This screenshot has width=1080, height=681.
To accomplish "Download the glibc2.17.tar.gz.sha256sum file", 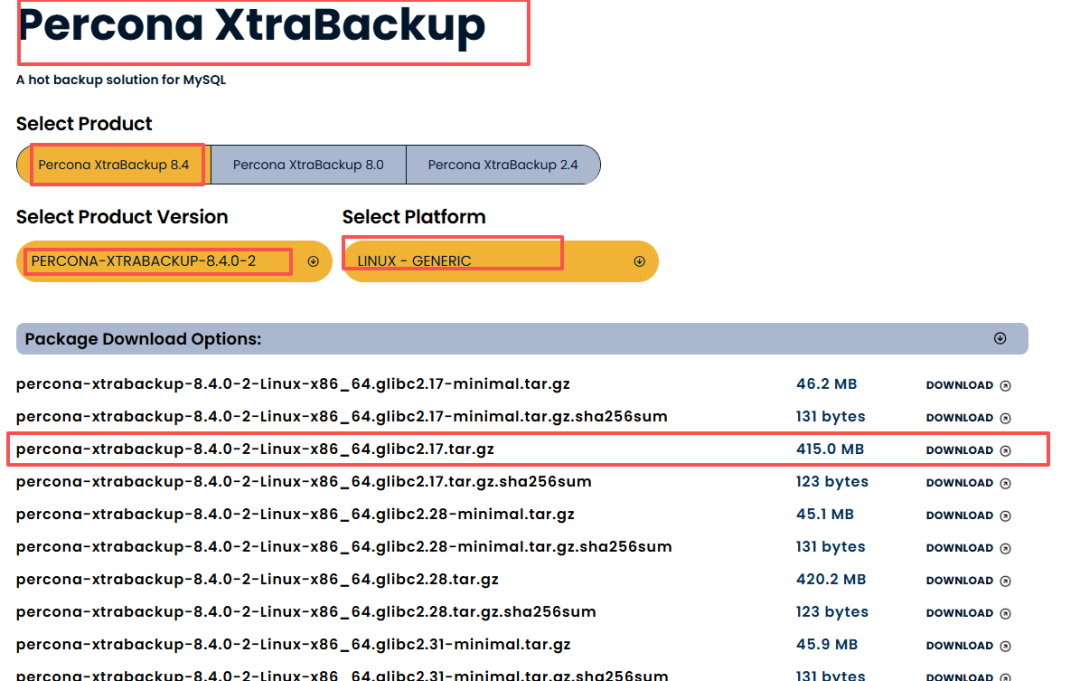I will [x=968, y=483].
